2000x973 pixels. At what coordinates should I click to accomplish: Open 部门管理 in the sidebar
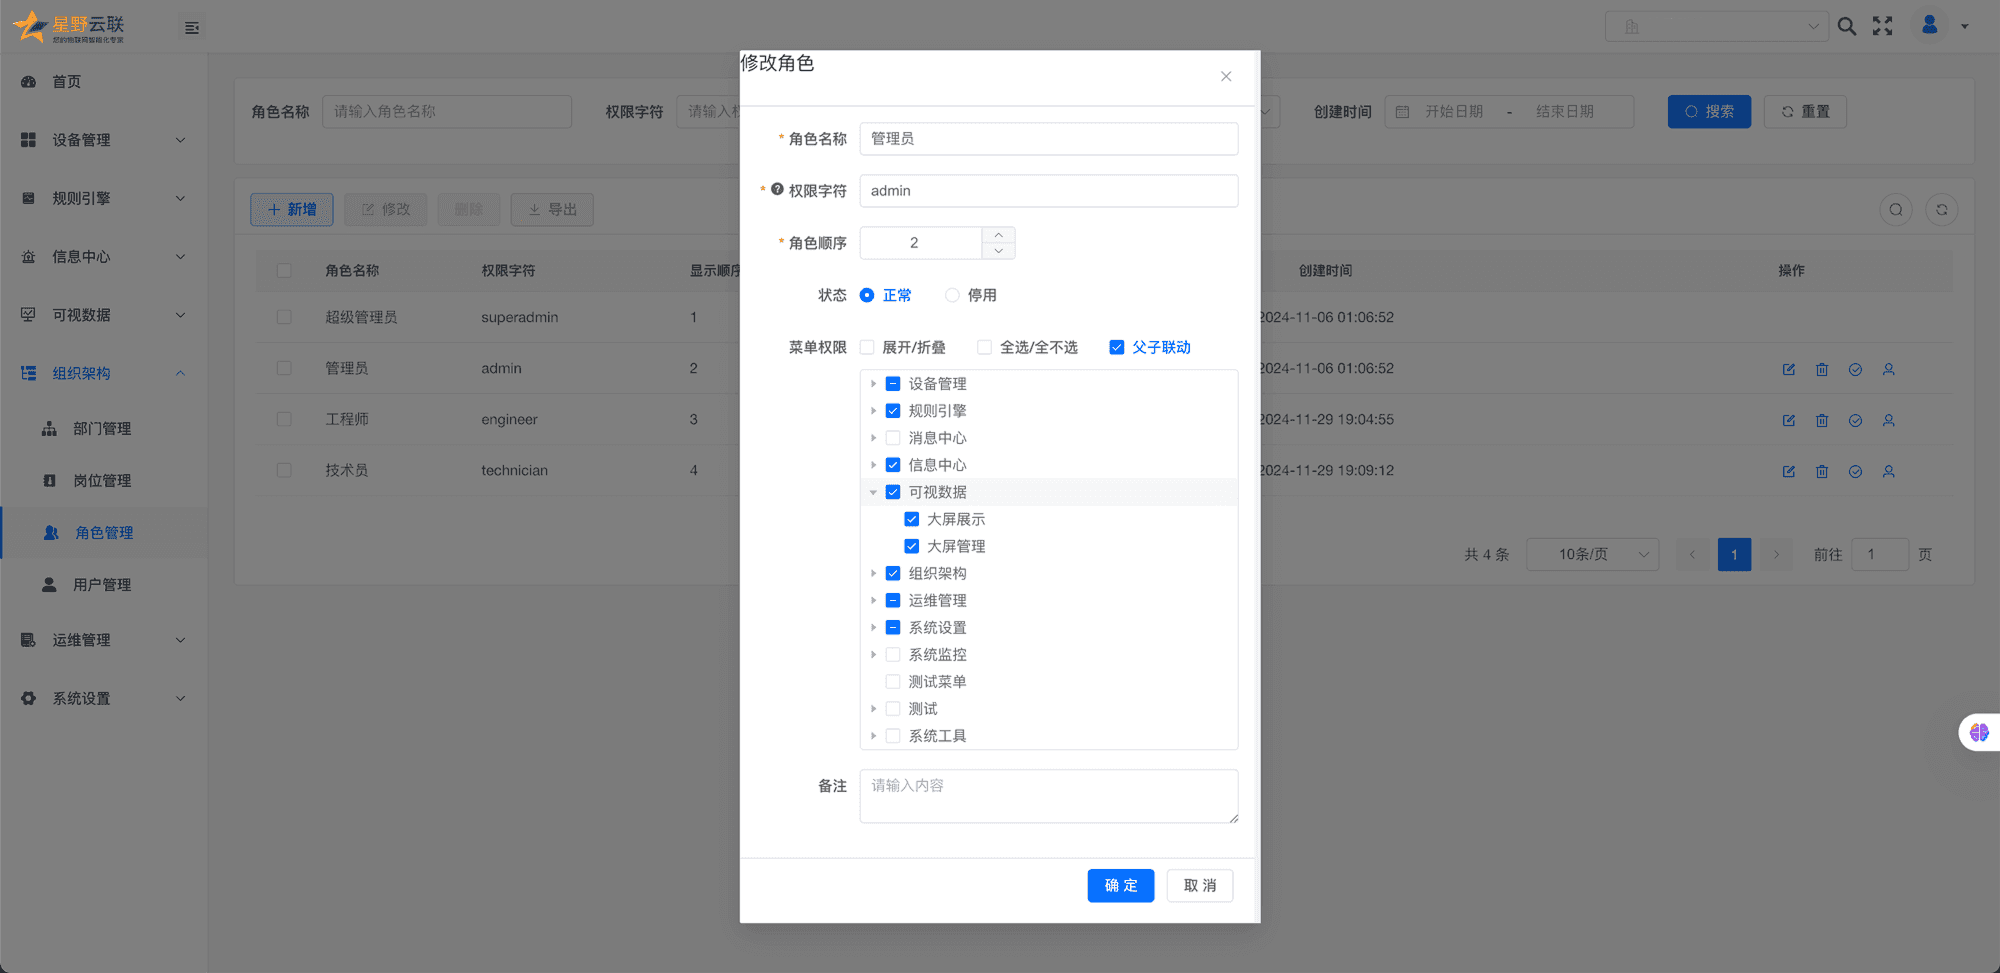102,429
